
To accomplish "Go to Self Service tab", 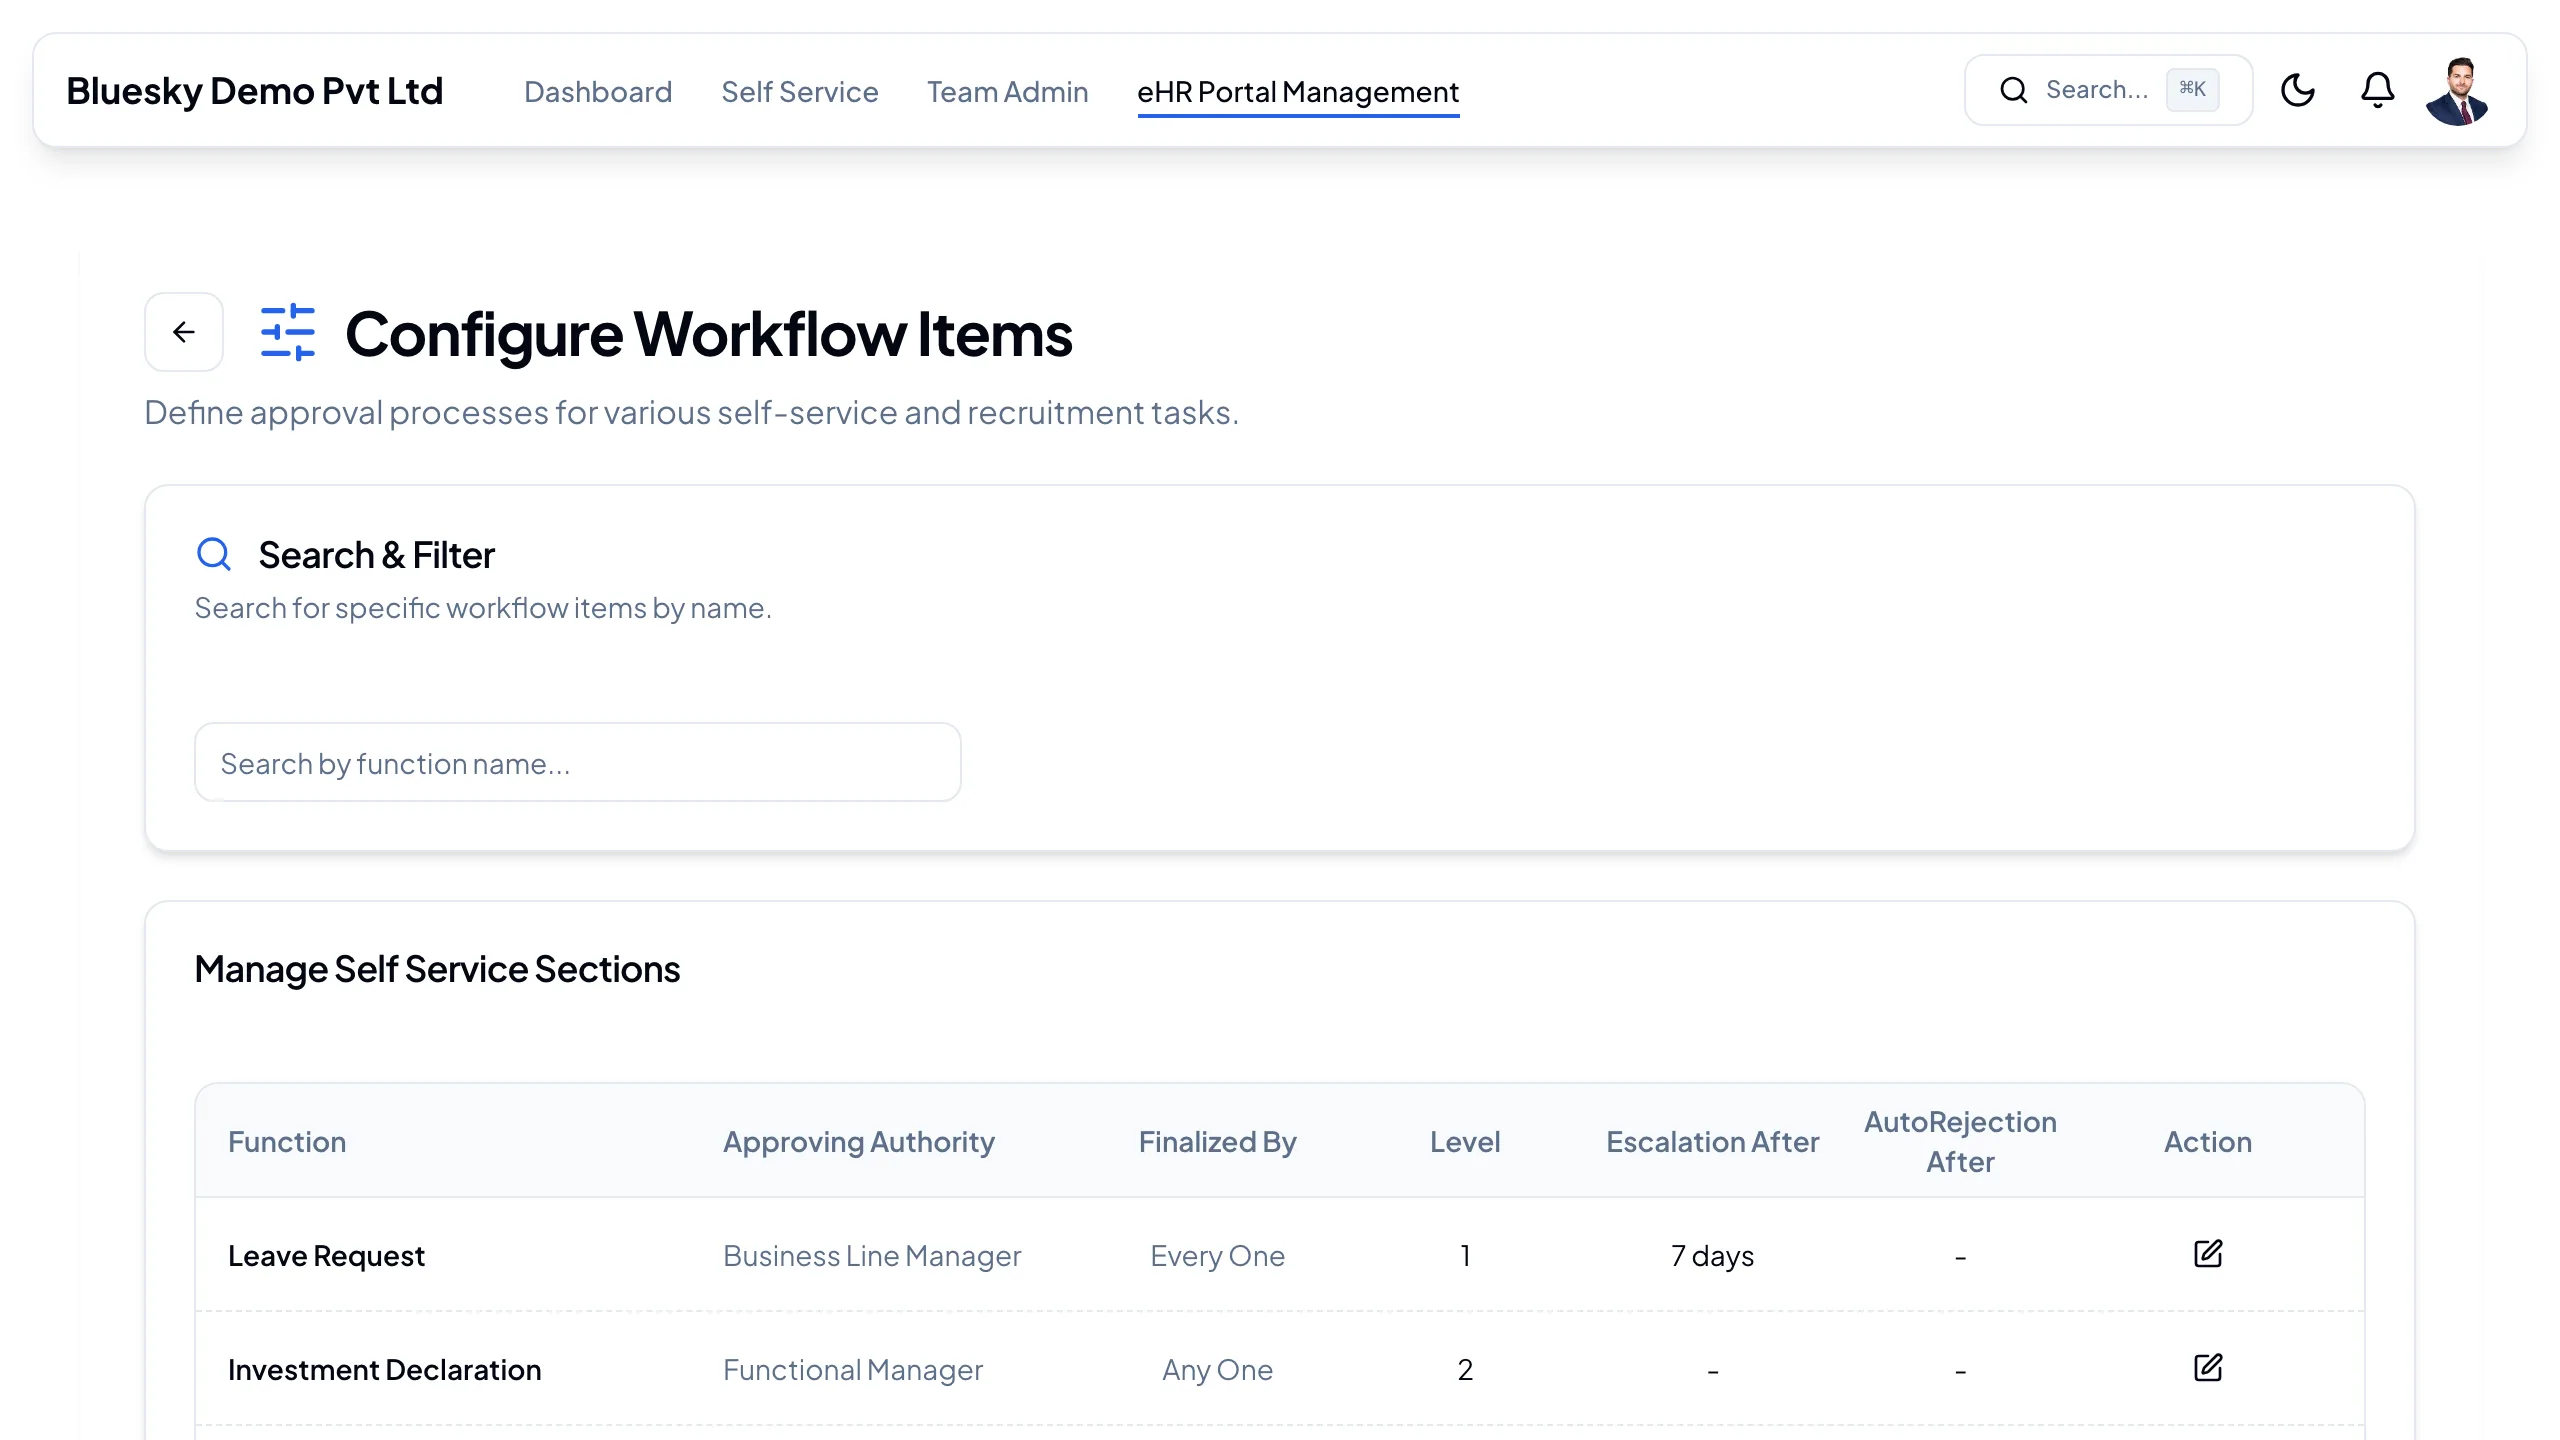I will click(800, 92).
